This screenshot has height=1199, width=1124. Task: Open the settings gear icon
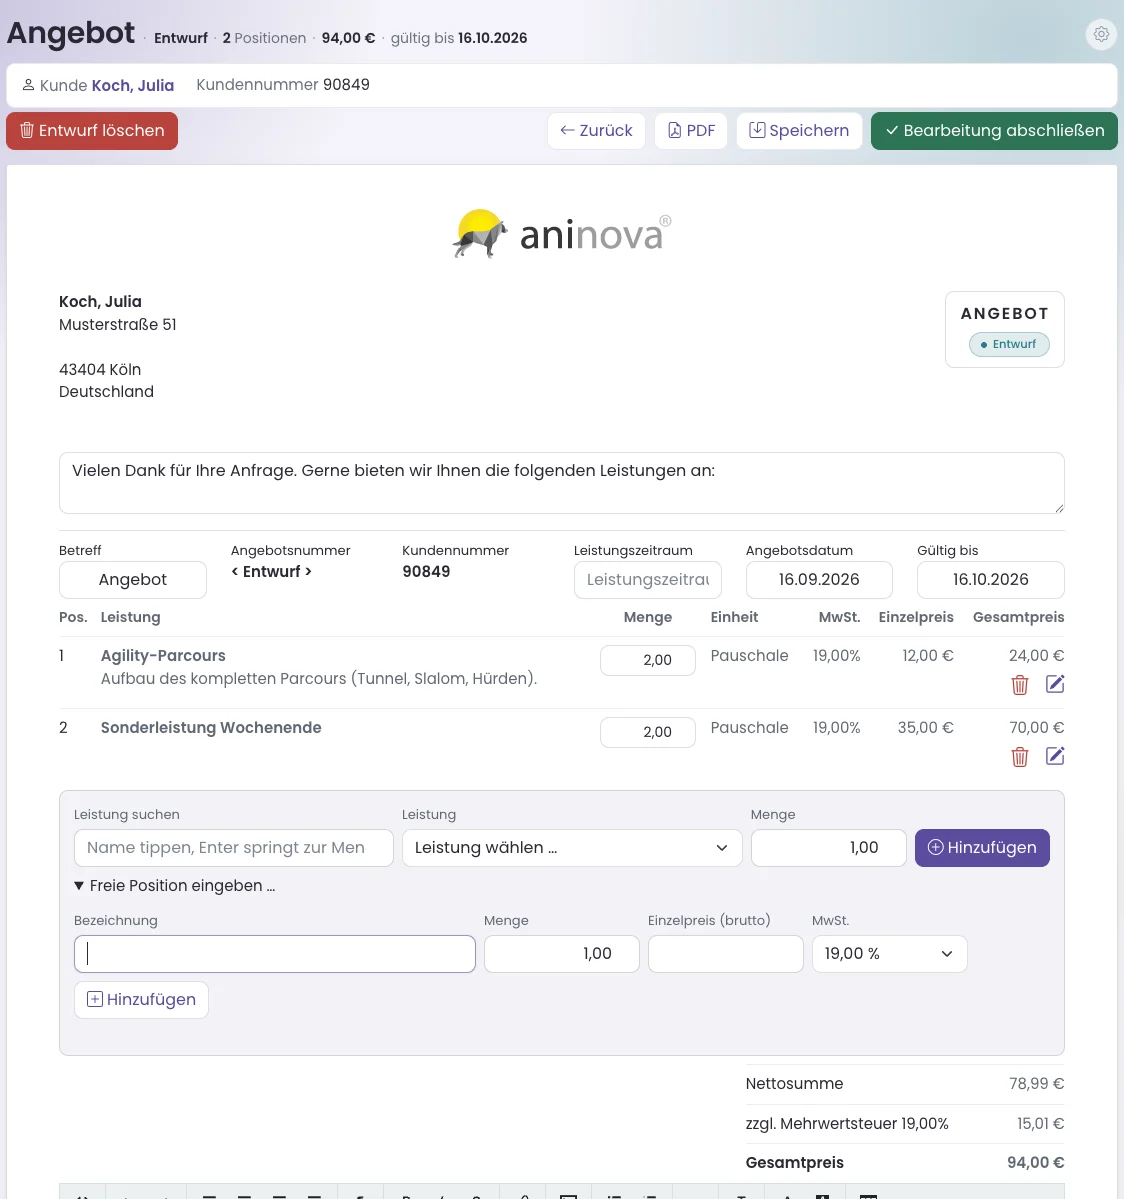pos(1101,34)
